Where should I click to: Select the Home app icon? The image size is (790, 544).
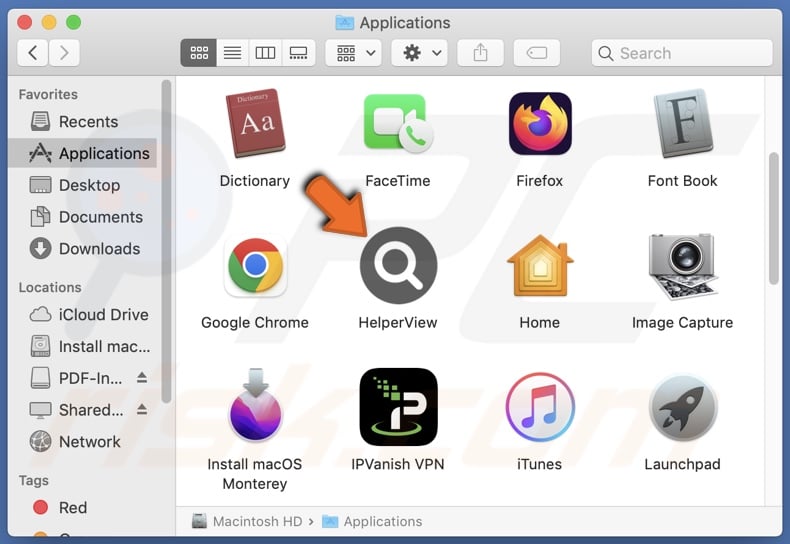click(x=540, y=265)
